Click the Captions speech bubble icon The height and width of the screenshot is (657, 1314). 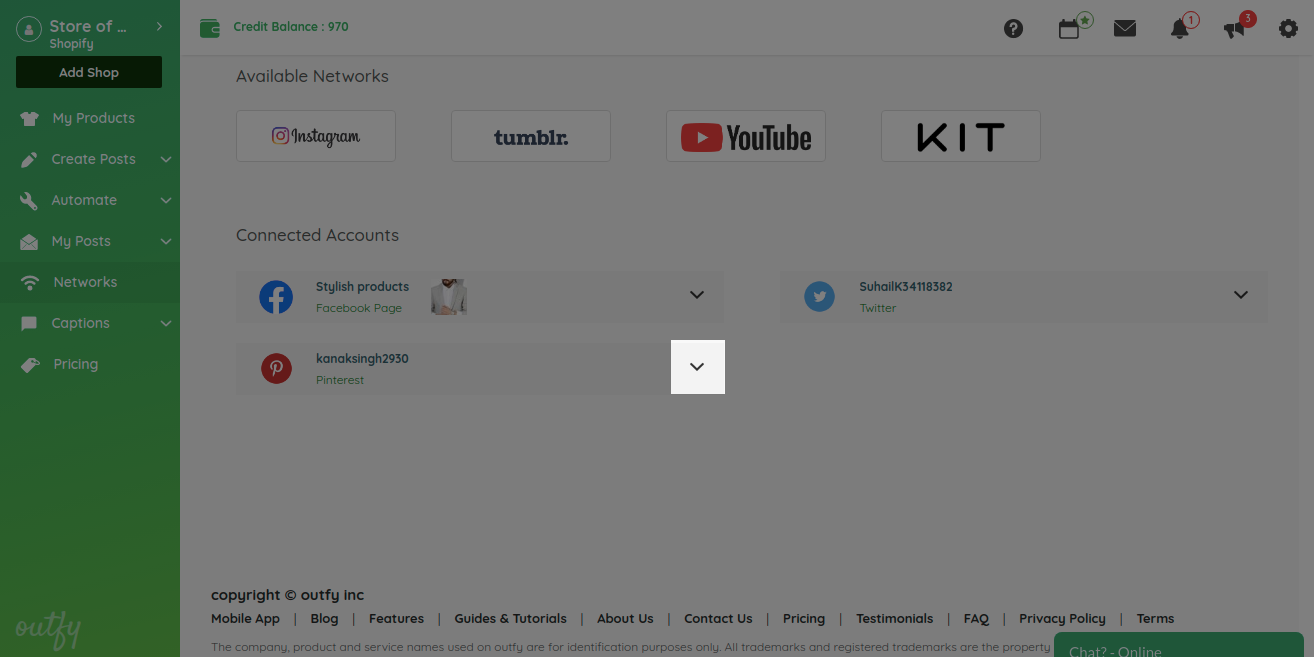tap(30, 323)
